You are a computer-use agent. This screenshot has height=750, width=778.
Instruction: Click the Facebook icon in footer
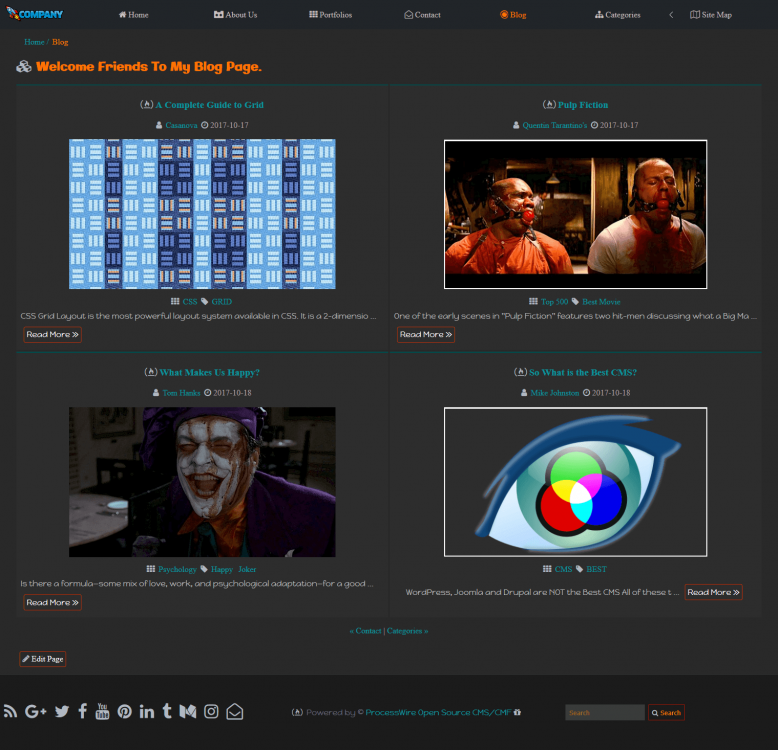point(83,712)
